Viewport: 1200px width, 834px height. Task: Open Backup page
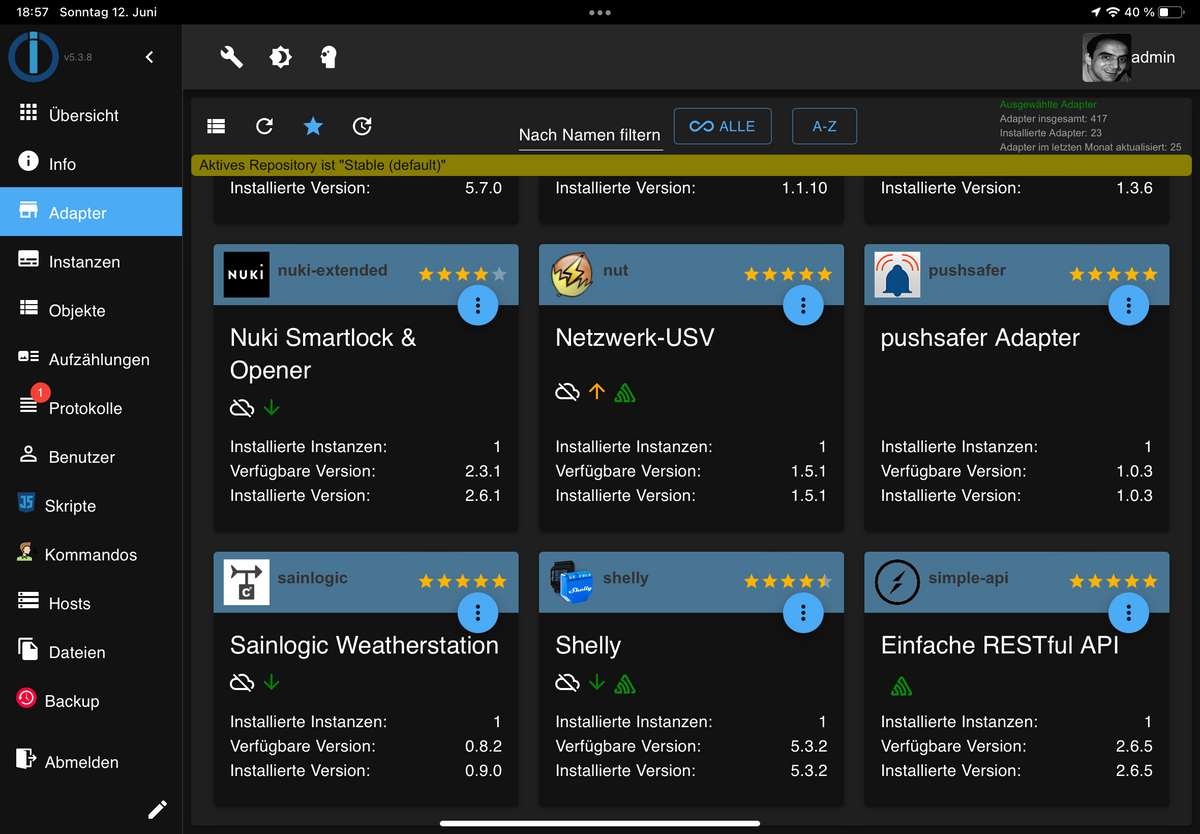(91, 701)
